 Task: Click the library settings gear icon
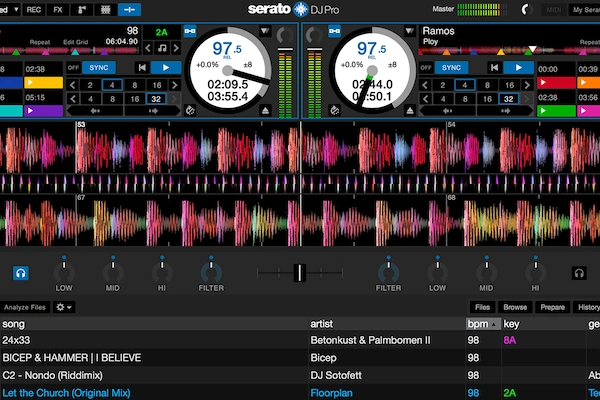(x=64, y=307)
